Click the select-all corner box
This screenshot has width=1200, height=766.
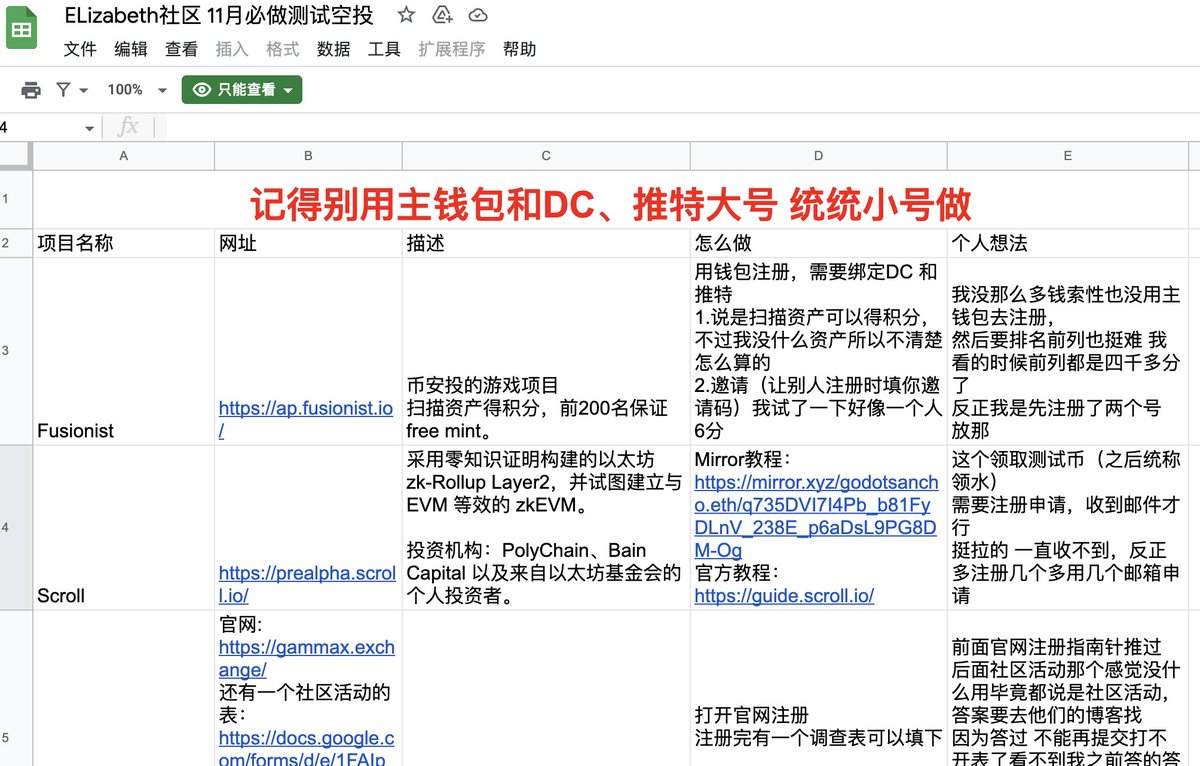16,156
